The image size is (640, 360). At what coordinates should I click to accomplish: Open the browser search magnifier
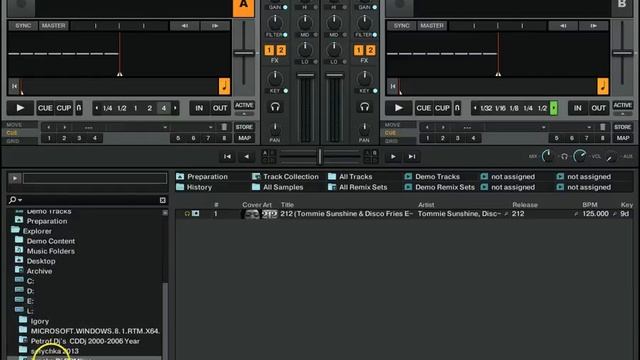coord(12,200)
